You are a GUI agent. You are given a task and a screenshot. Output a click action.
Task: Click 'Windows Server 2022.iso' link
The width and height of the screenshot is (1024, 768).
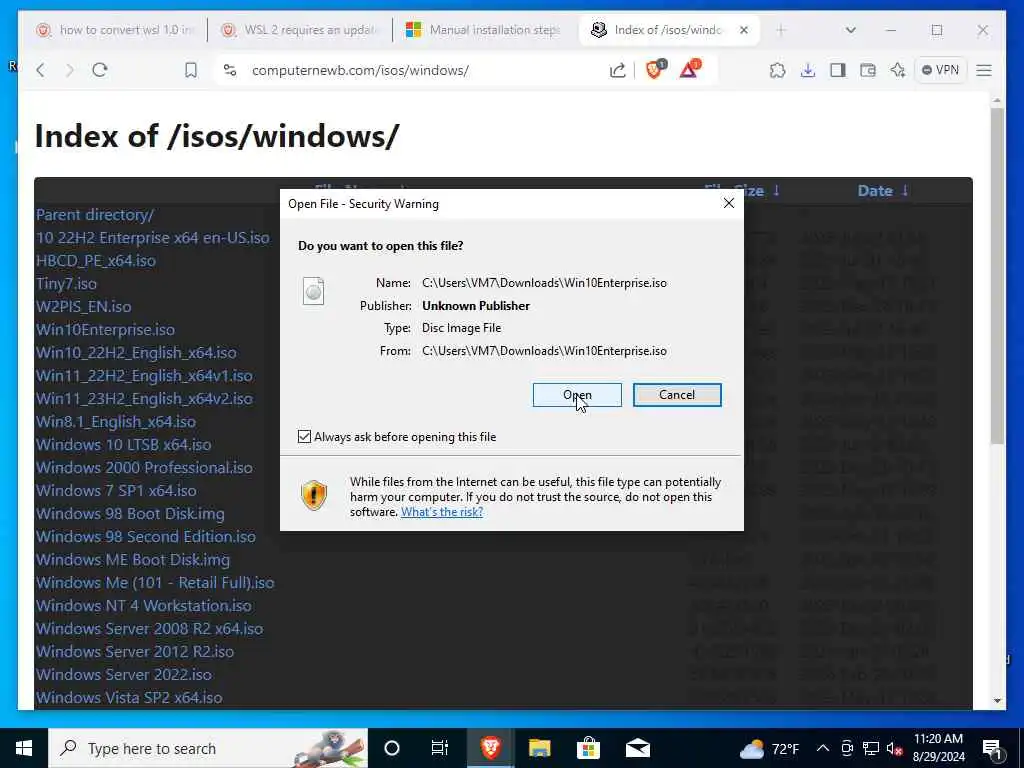pyautogui.click(x=124, y=675)
